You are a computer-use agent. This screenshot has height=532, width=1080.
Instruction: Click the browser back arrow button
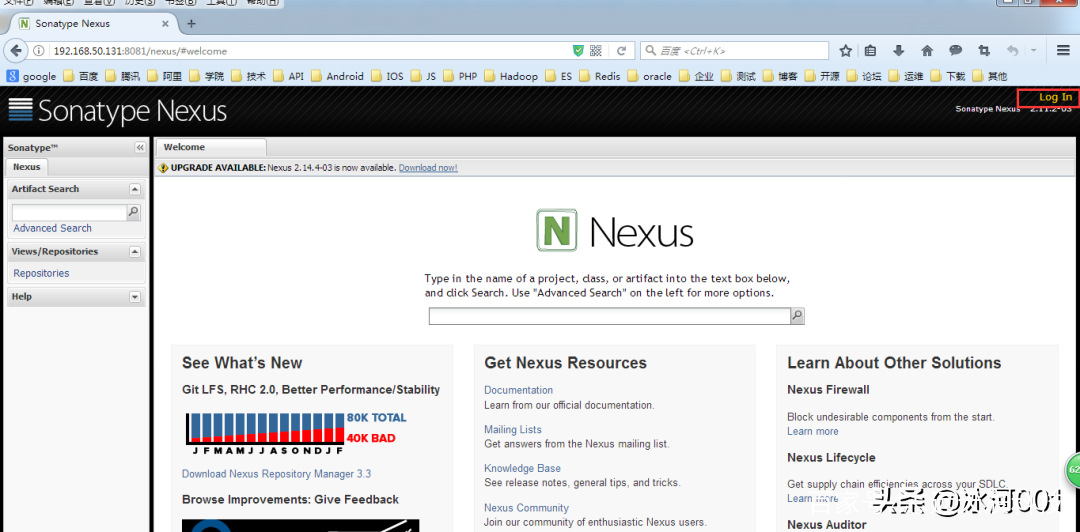[x=16, y=50]
